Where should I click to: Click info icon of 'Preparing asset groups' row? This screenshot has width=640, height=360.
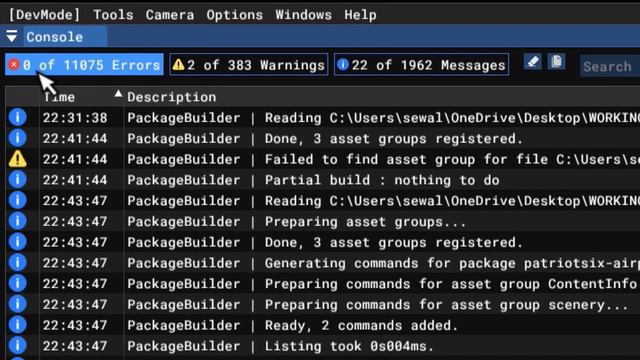point(18,221)
